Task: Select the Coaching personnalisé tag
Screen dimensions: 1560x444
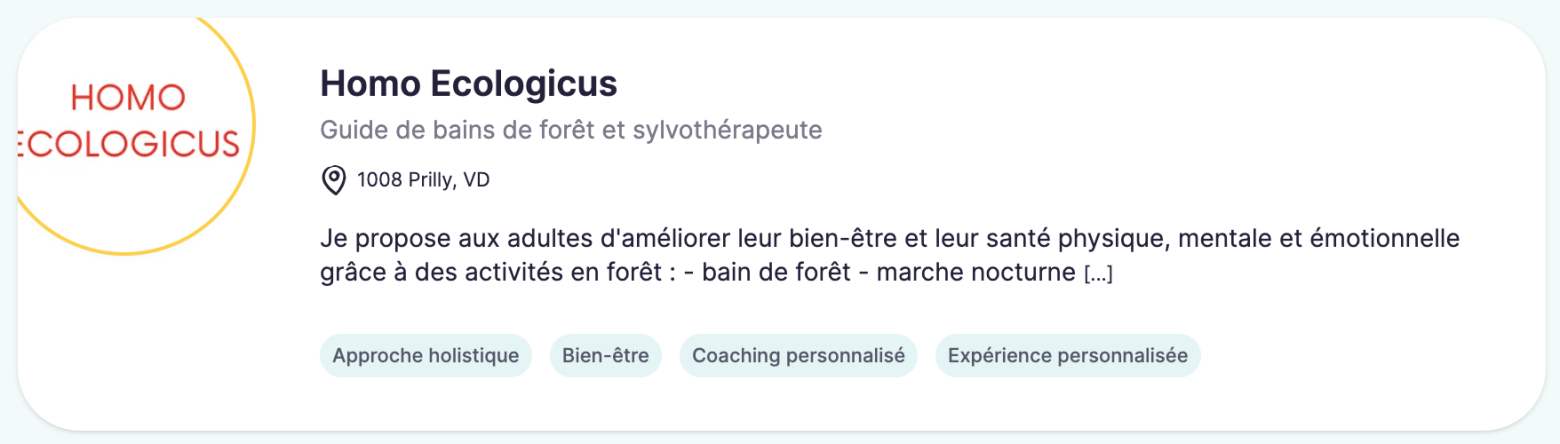Action: 798,355
